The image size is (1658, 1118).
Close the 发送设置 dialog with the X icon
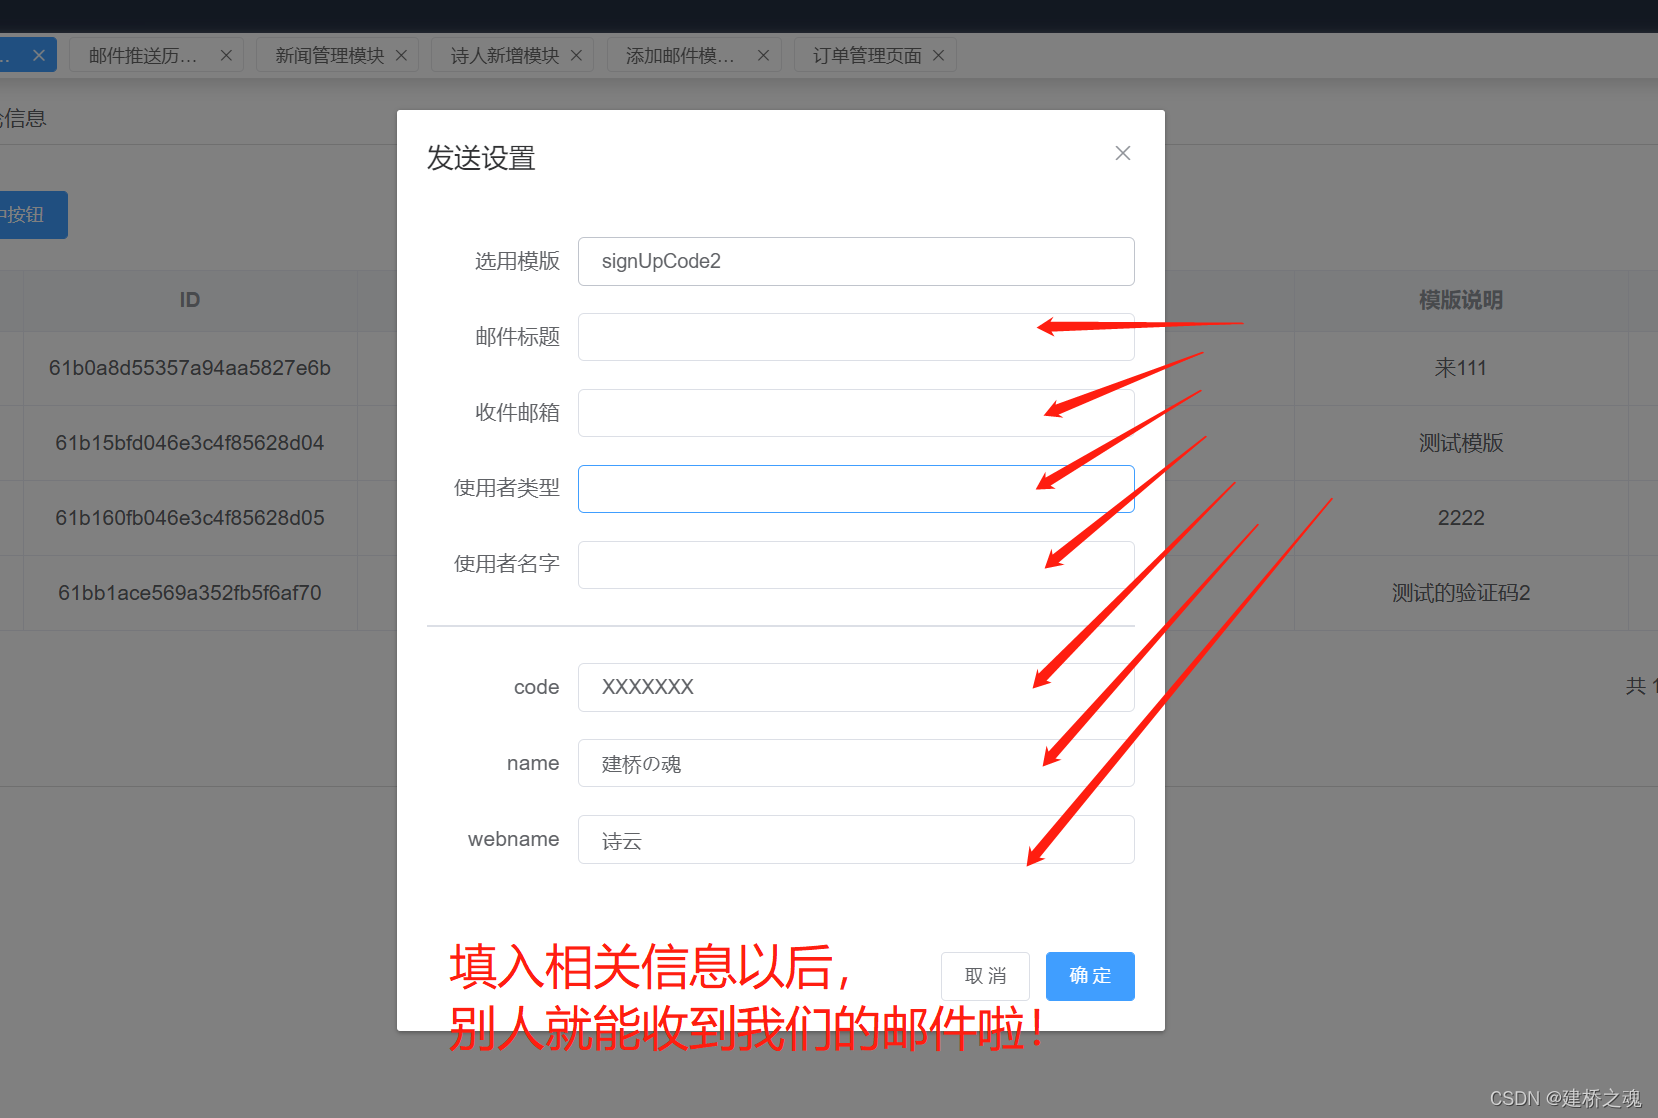(x=1123, y=153)
